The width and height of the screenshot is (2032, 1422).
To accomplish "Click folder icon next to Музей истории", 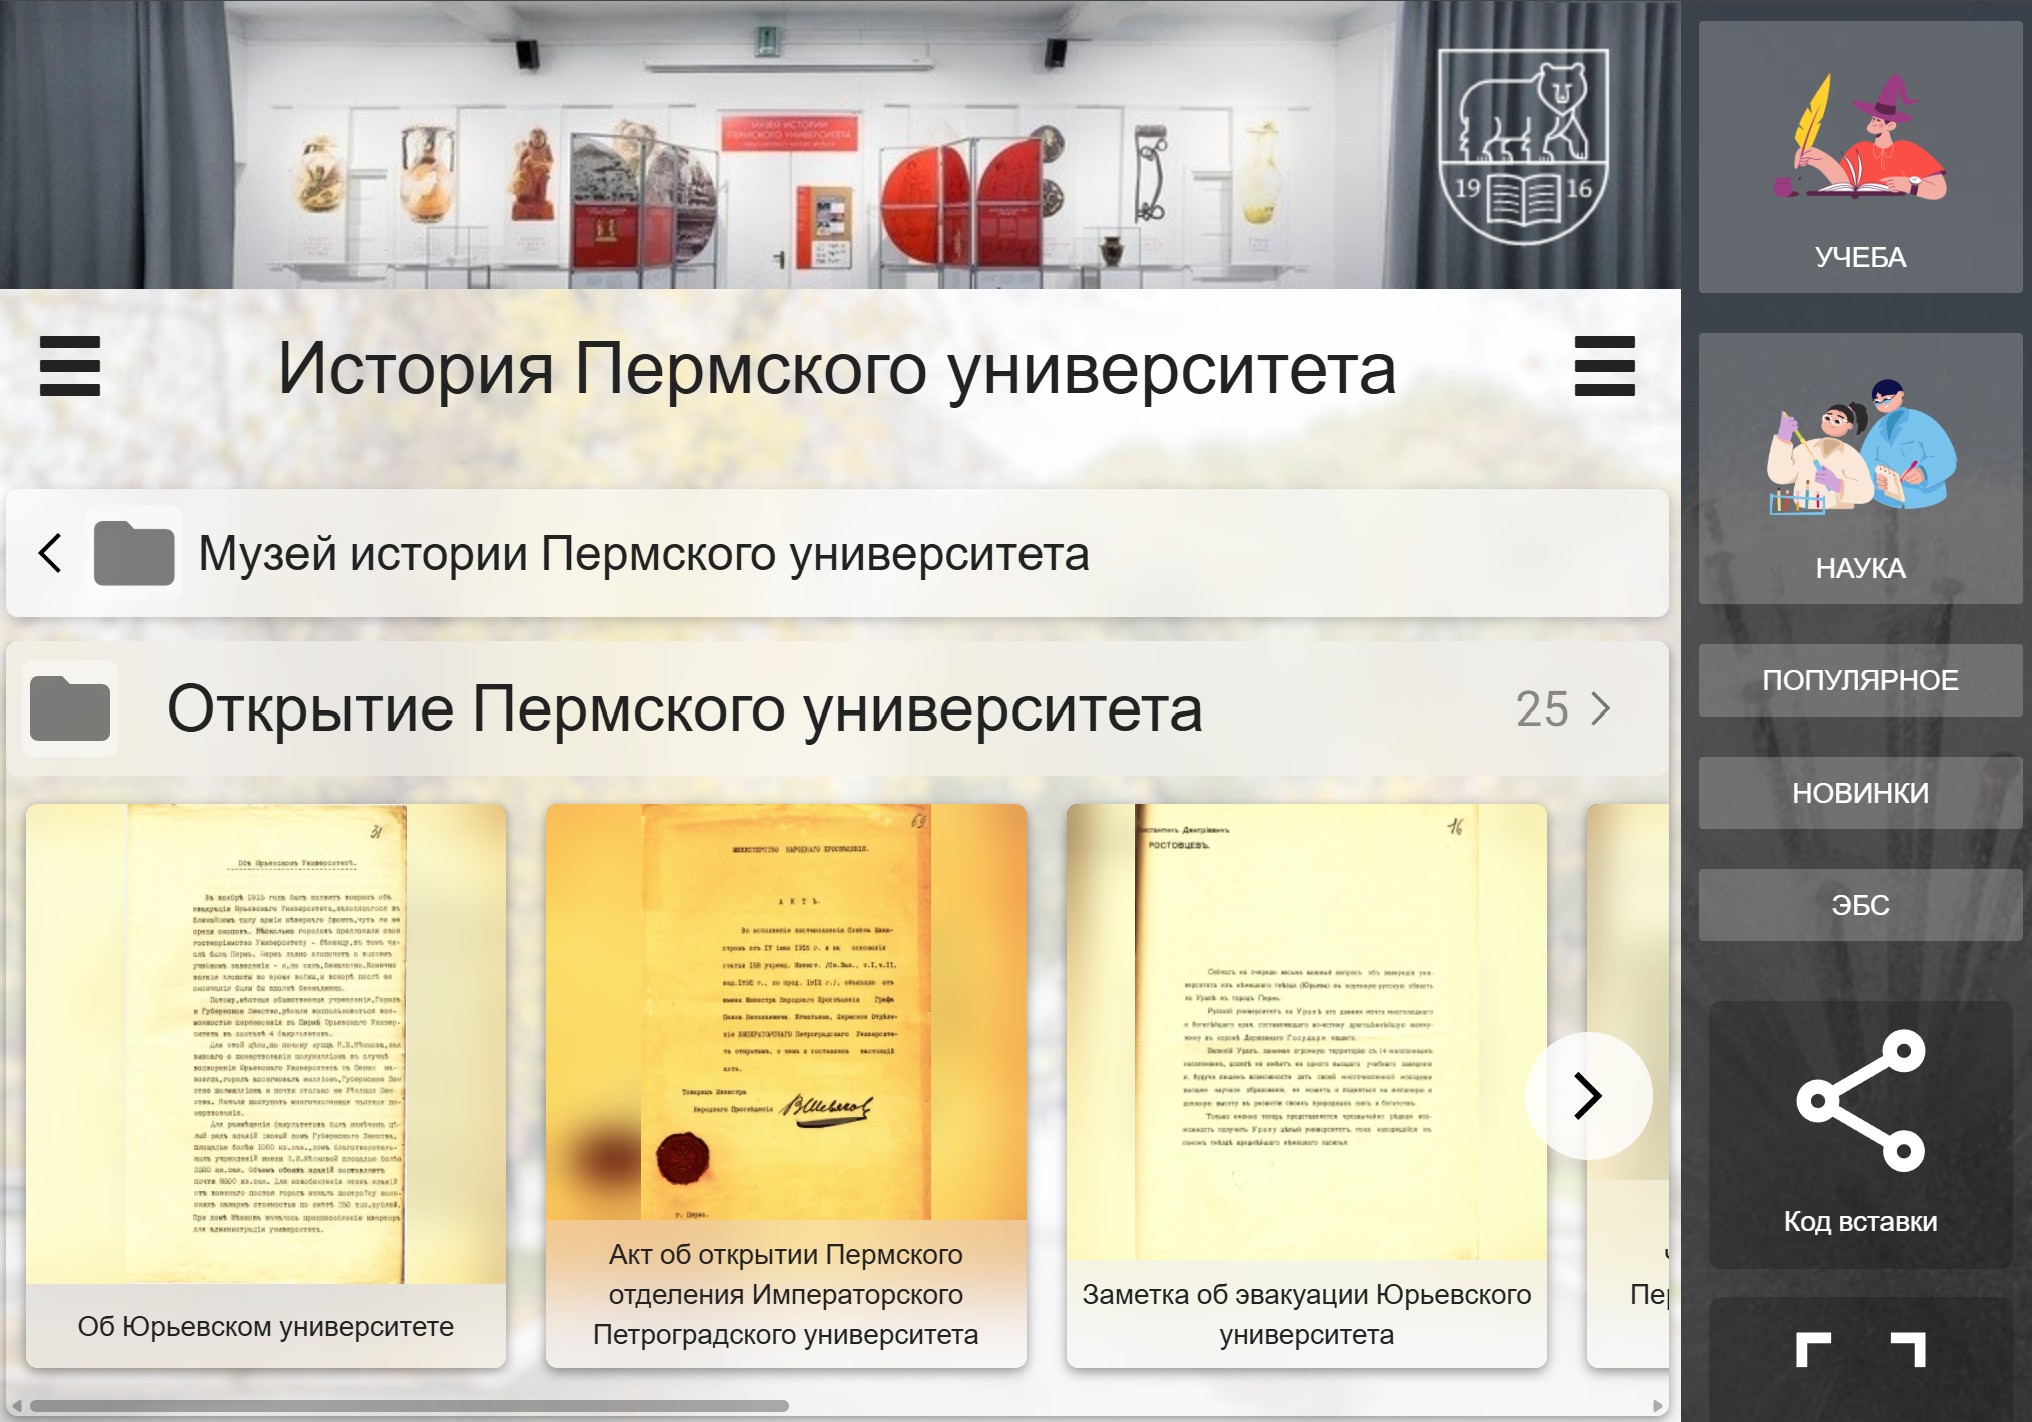I will point(134,553).
